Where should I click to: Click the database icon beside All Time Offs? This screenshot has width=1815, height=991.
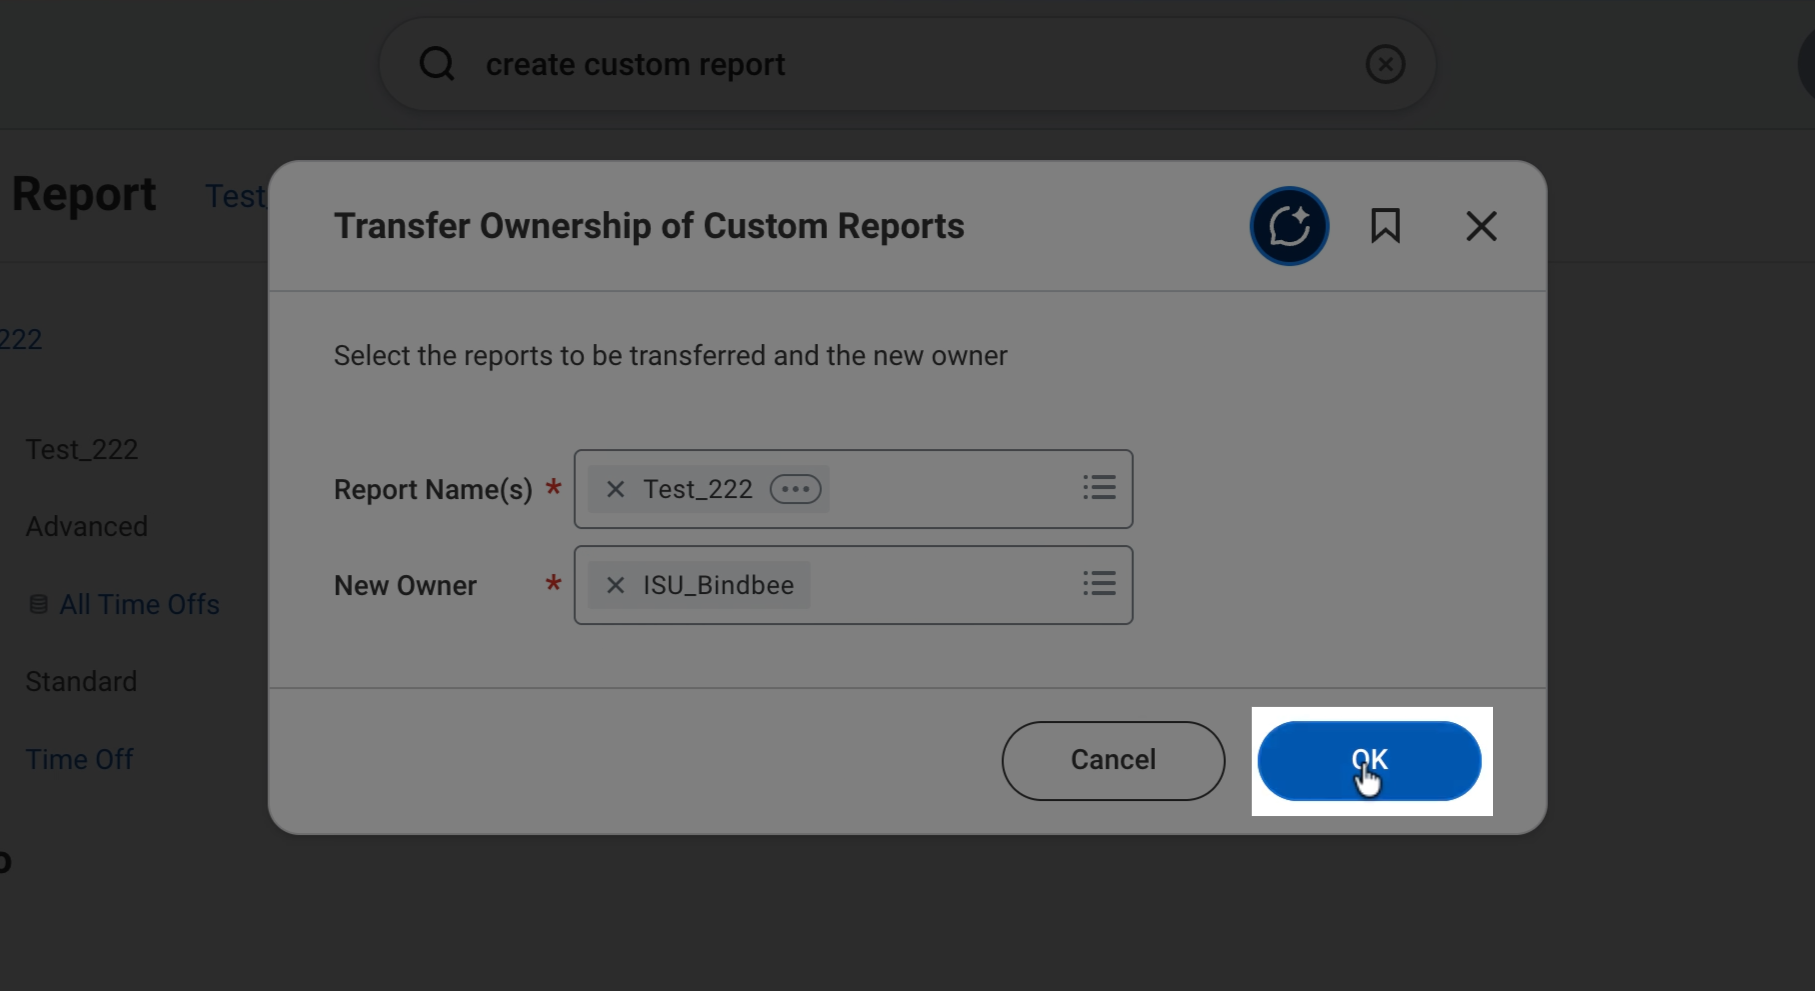pyautogui.click(x=38, y=604)
